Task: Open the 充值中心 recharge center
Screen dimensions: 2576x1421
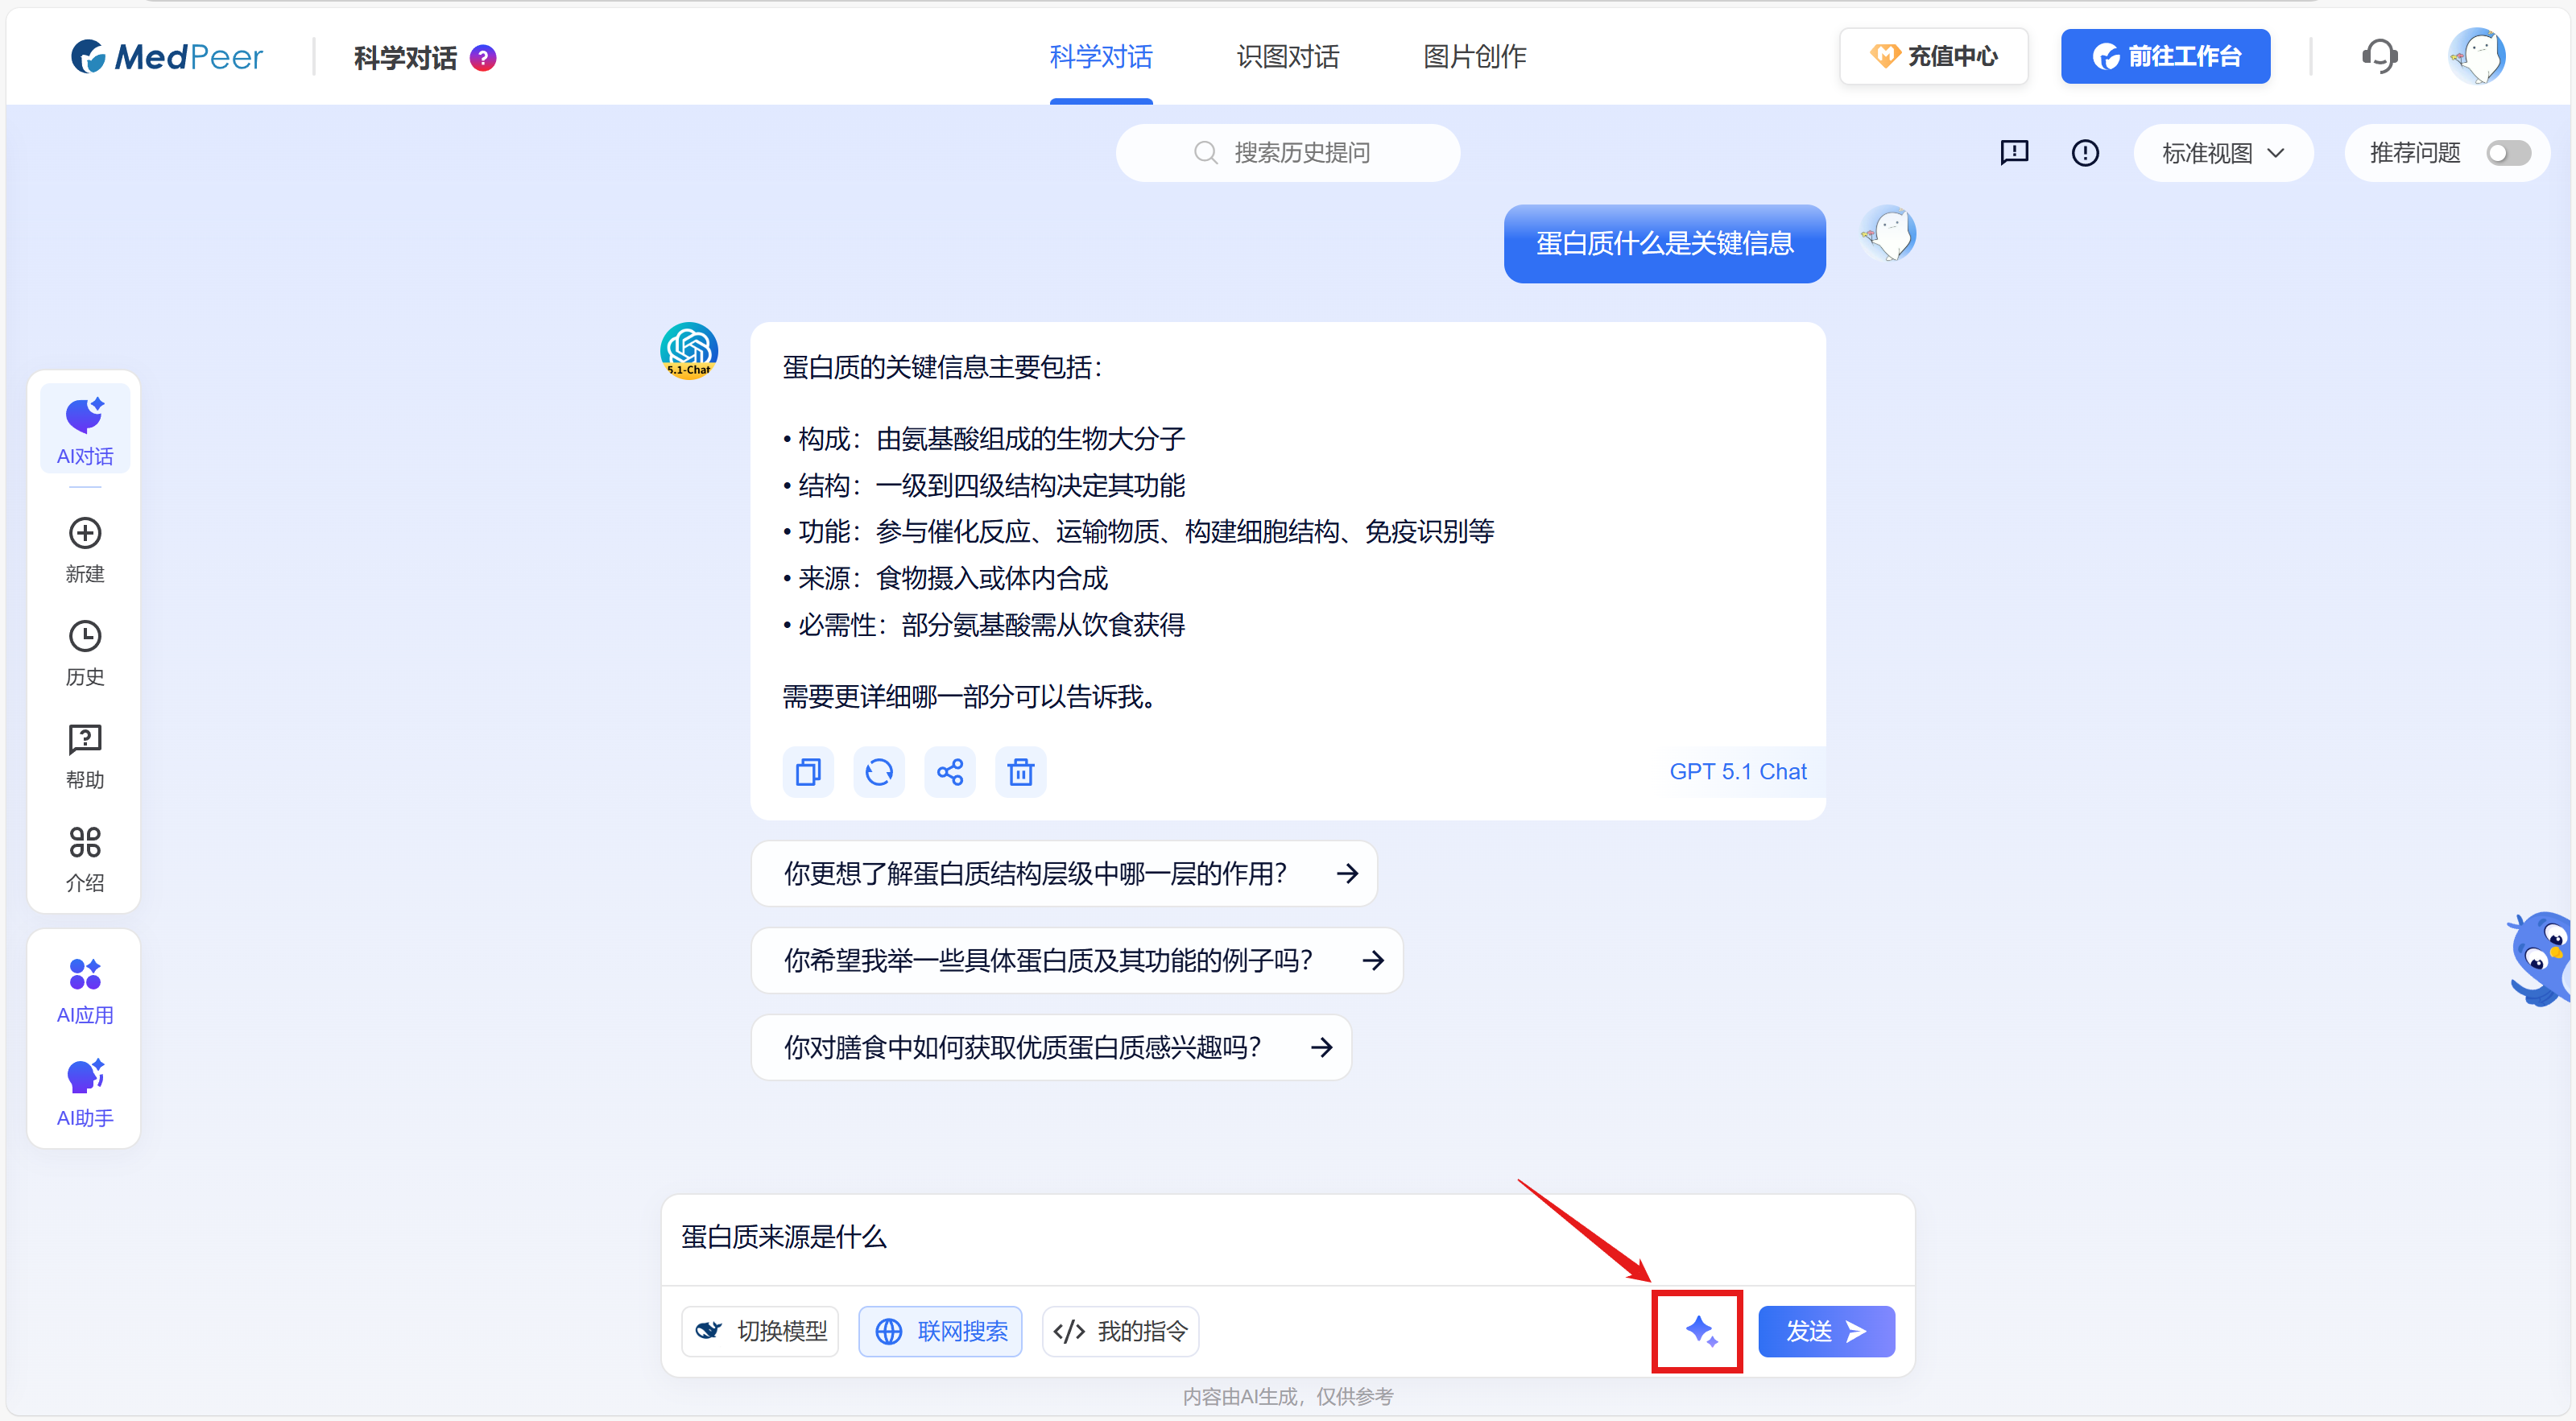Action: pyautogui.click(x=1933, y=56)
